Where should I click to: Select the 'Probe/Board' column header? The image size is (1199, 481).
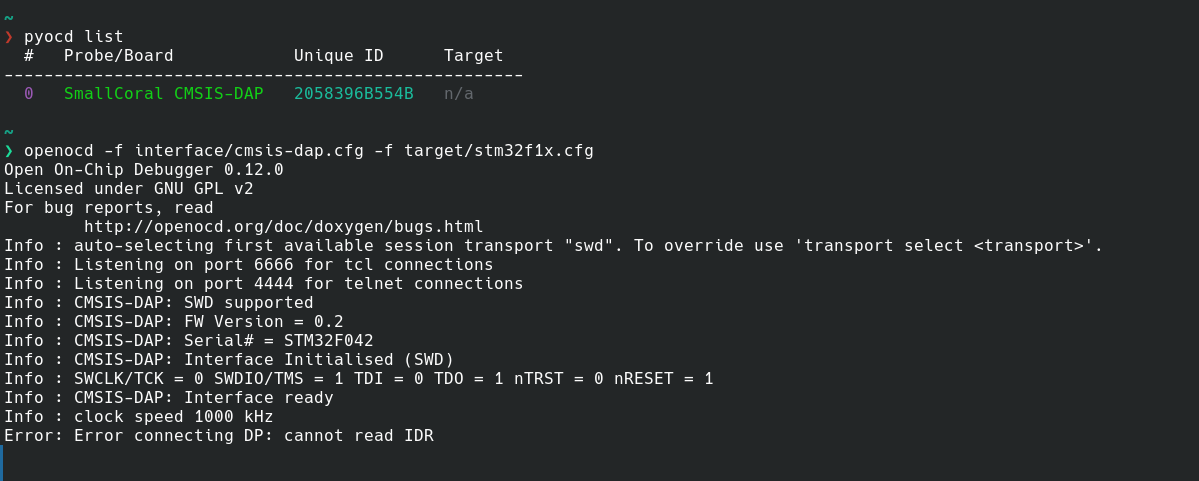point(118,56)
